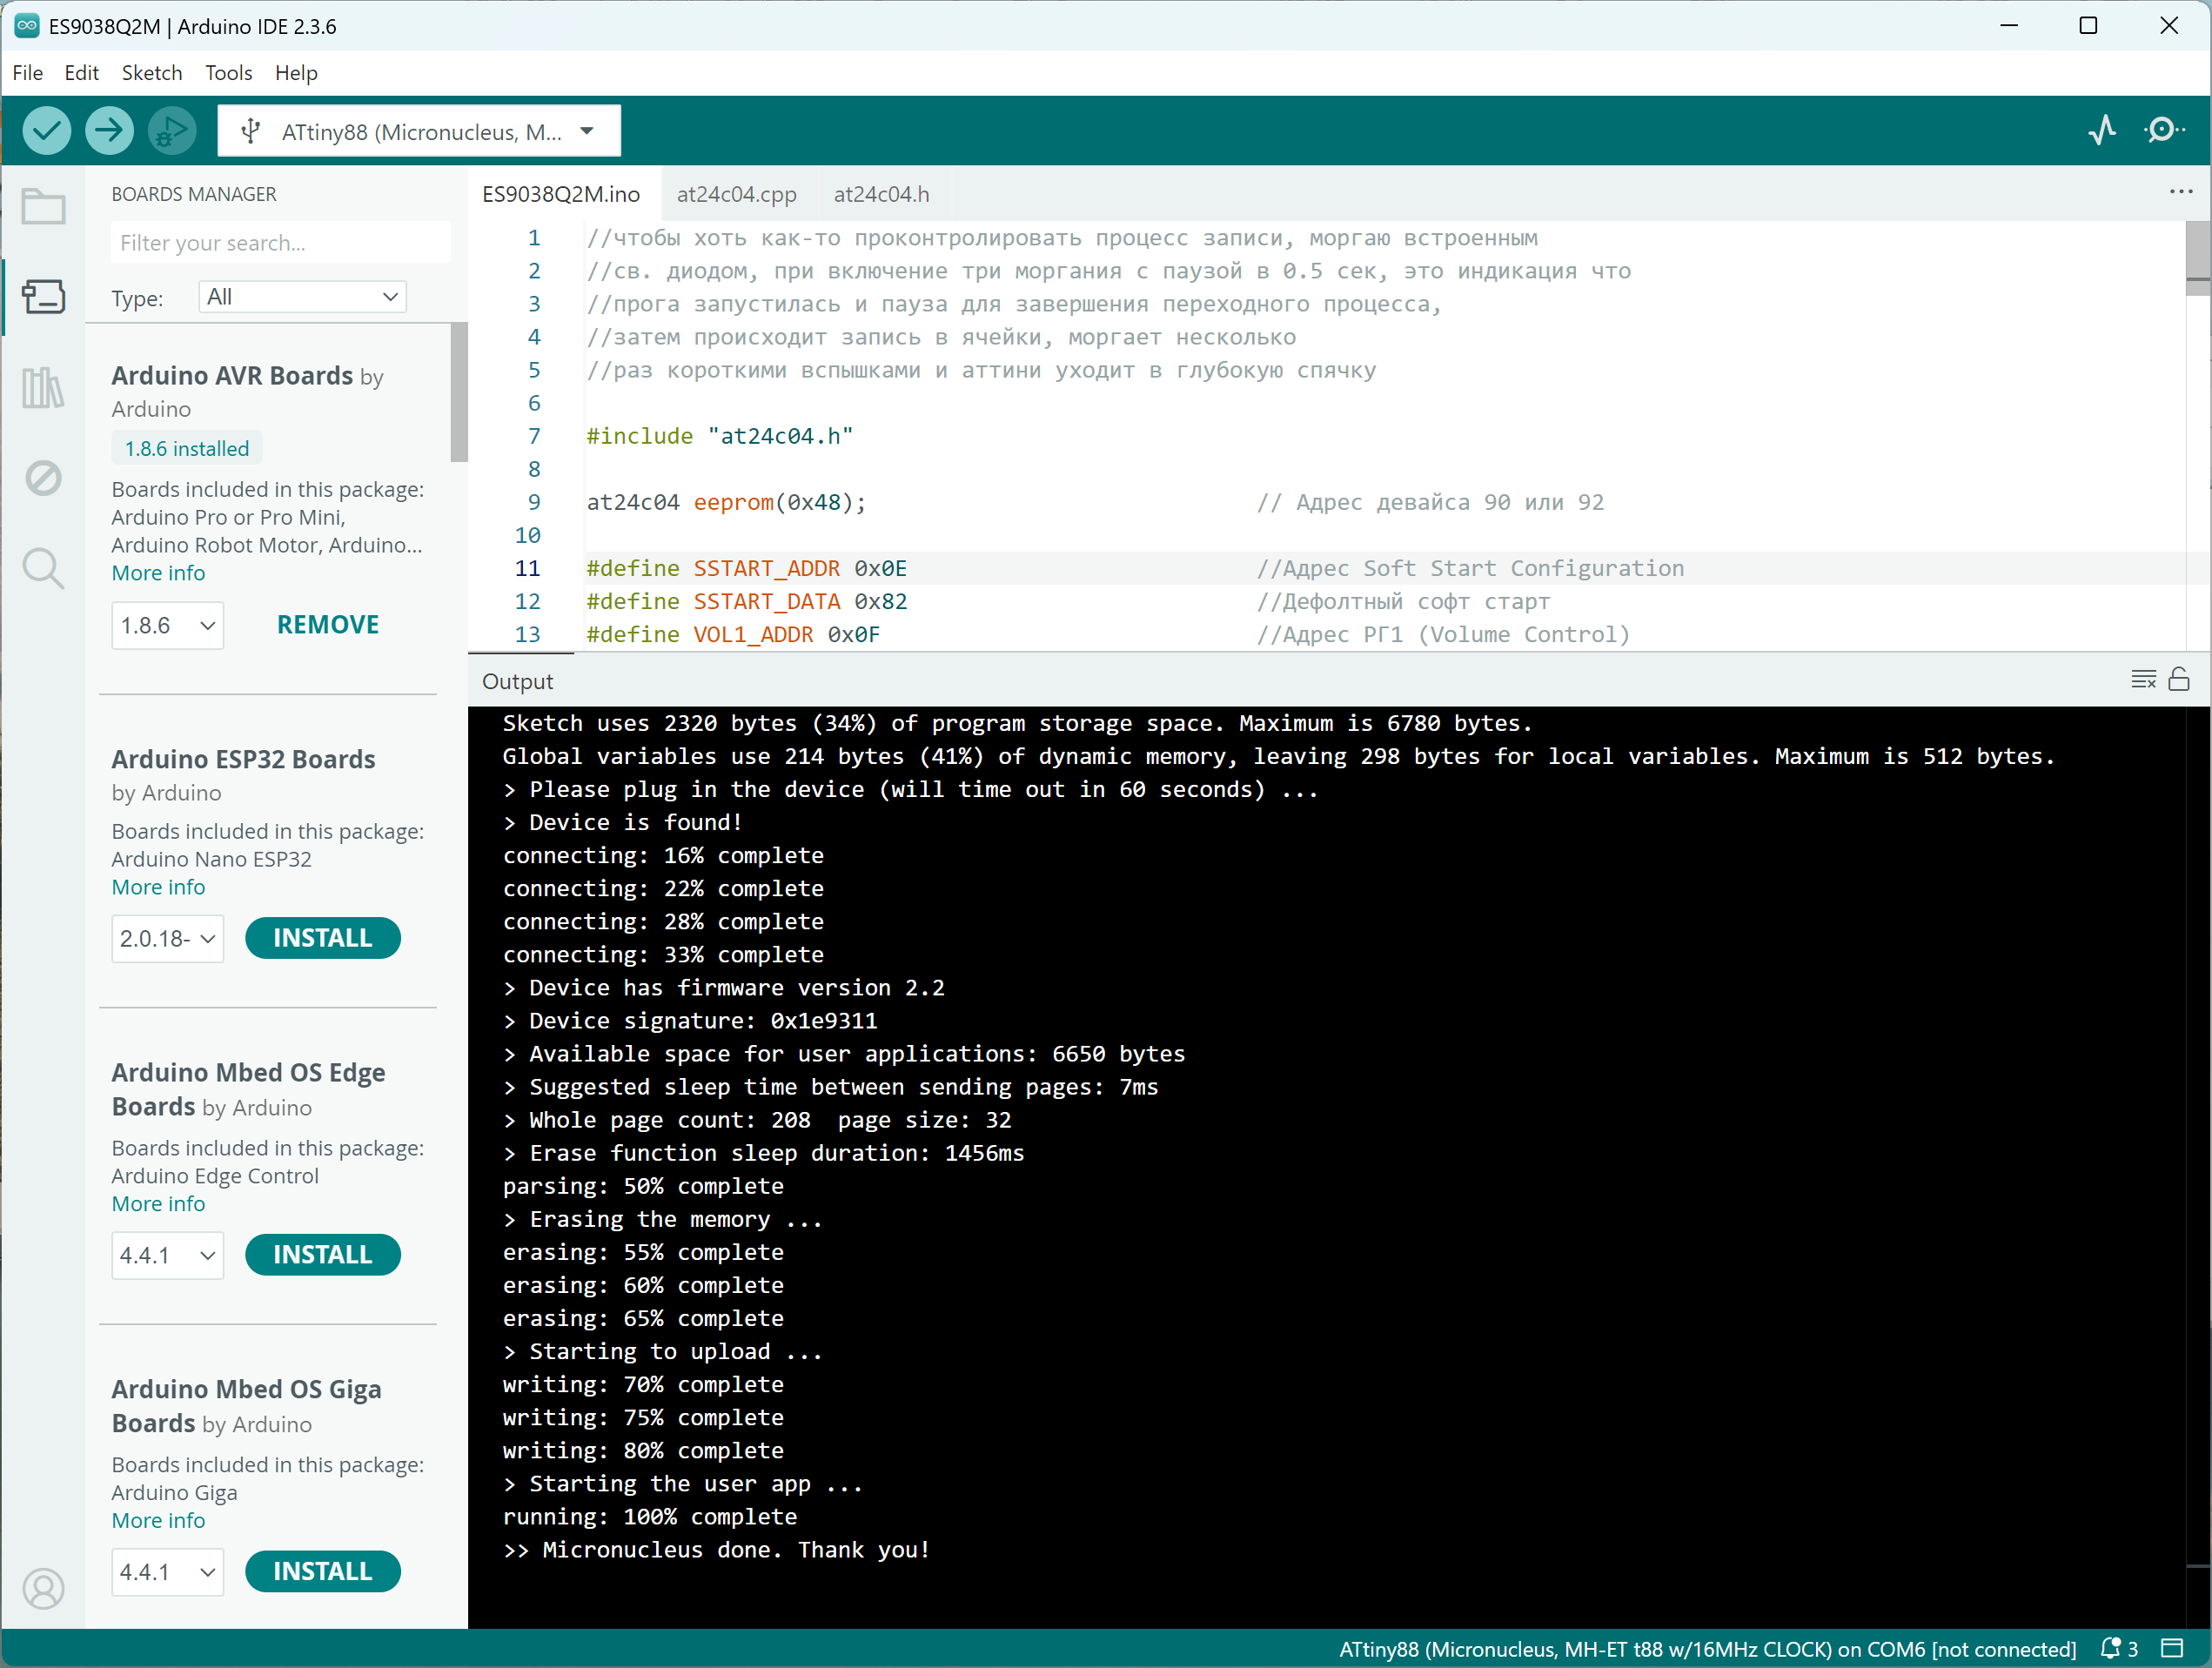Install Arduino Mbed OS Giga Boards

pos(323,1571)
